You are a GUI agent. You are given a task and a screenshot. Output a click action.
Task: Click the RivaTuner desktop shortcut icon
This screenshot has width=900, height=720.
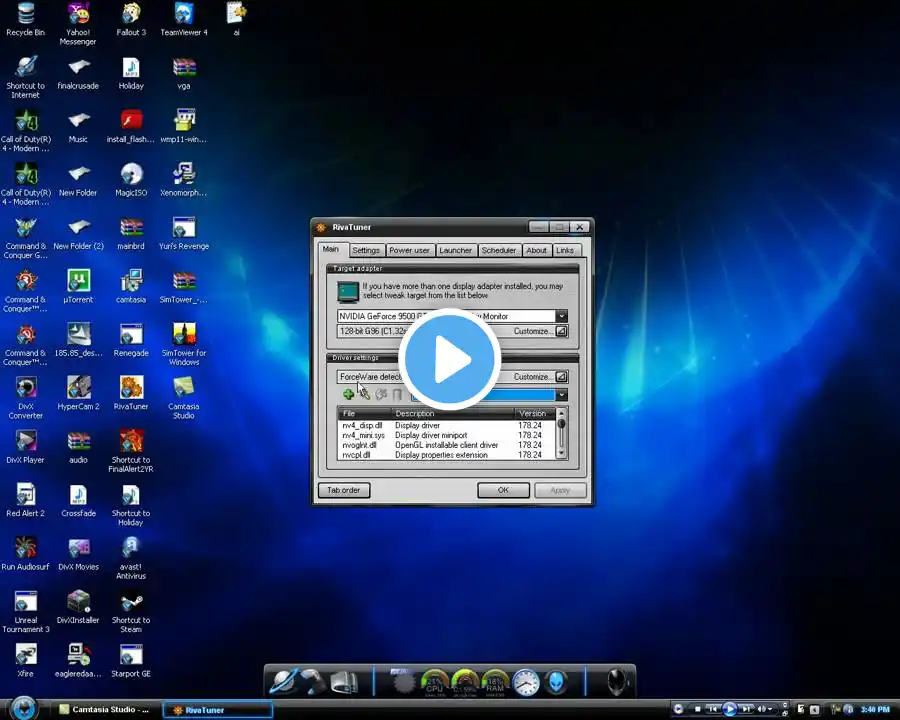pyautogui.click(x=131, y=394)
